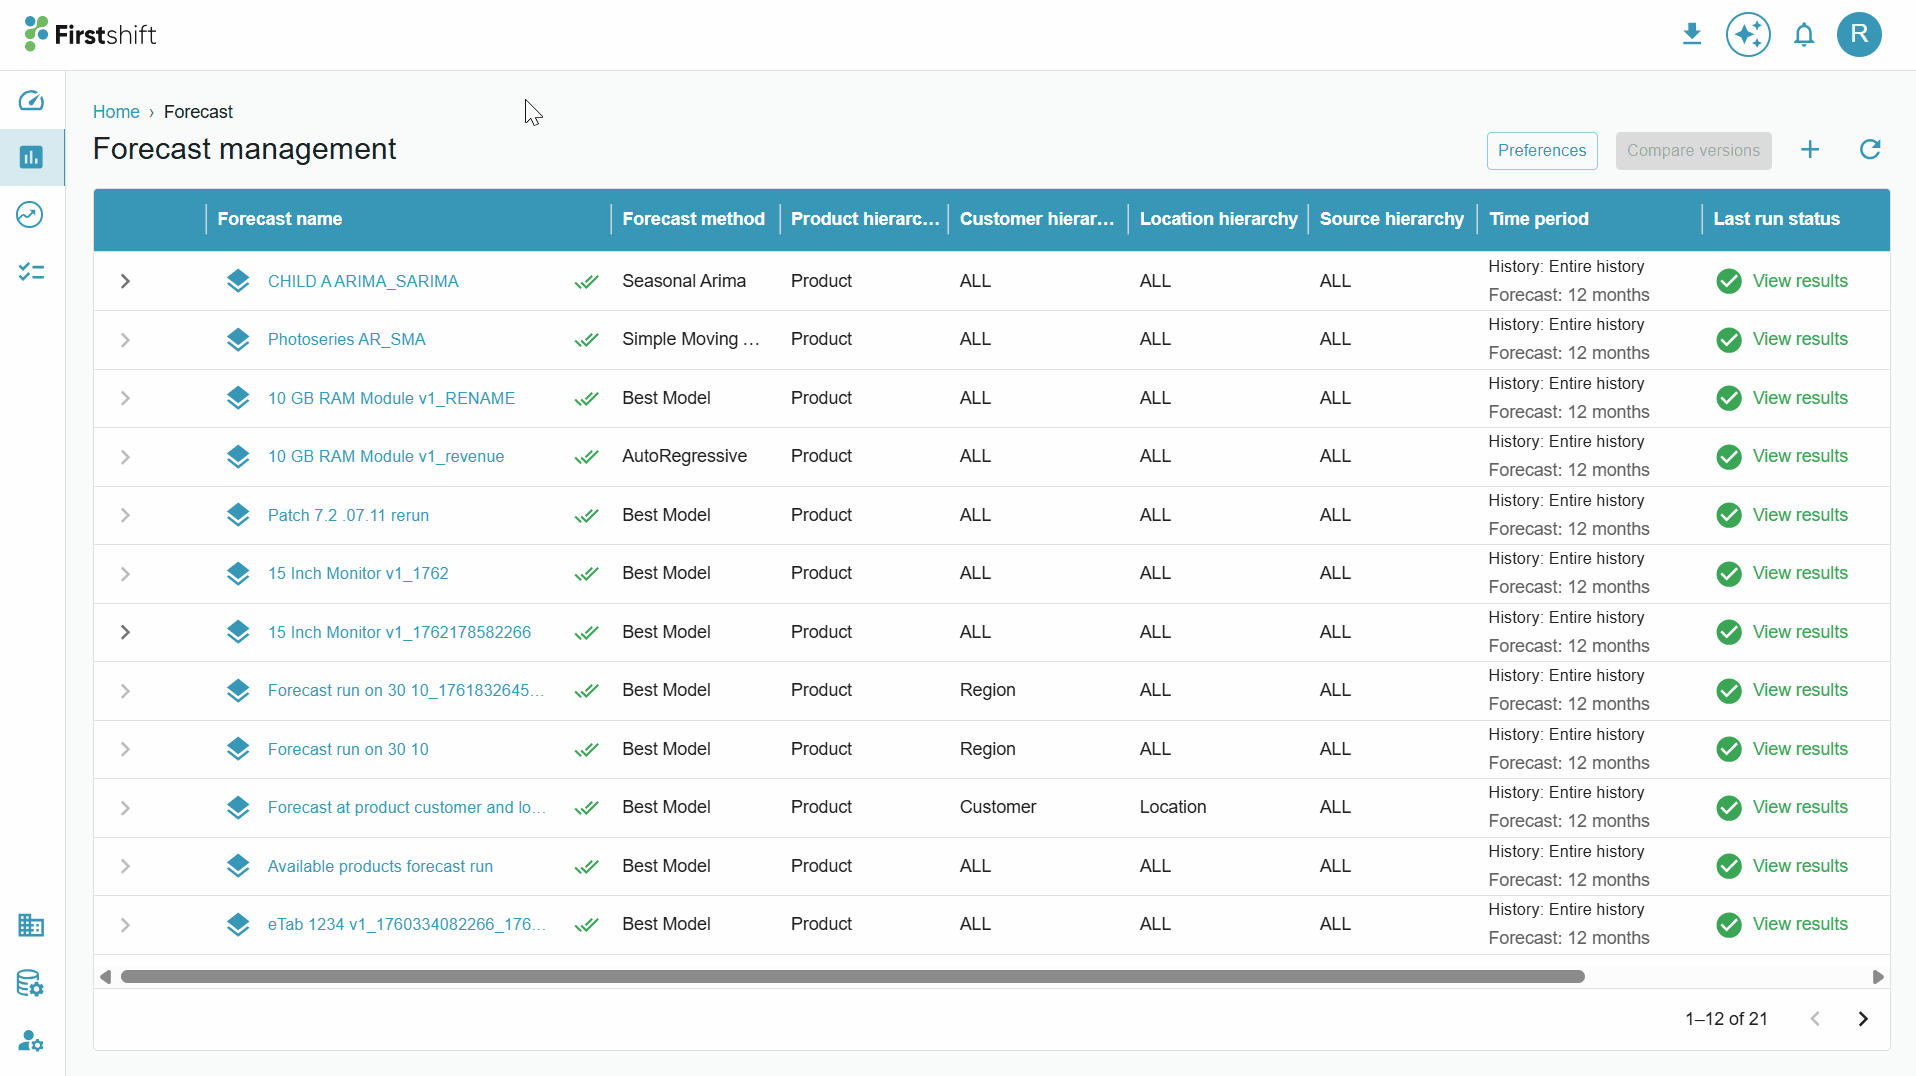The image size is (1916, 1076).
Task: Click the Home breadcrumb link
Action: [x=116, y=112]
